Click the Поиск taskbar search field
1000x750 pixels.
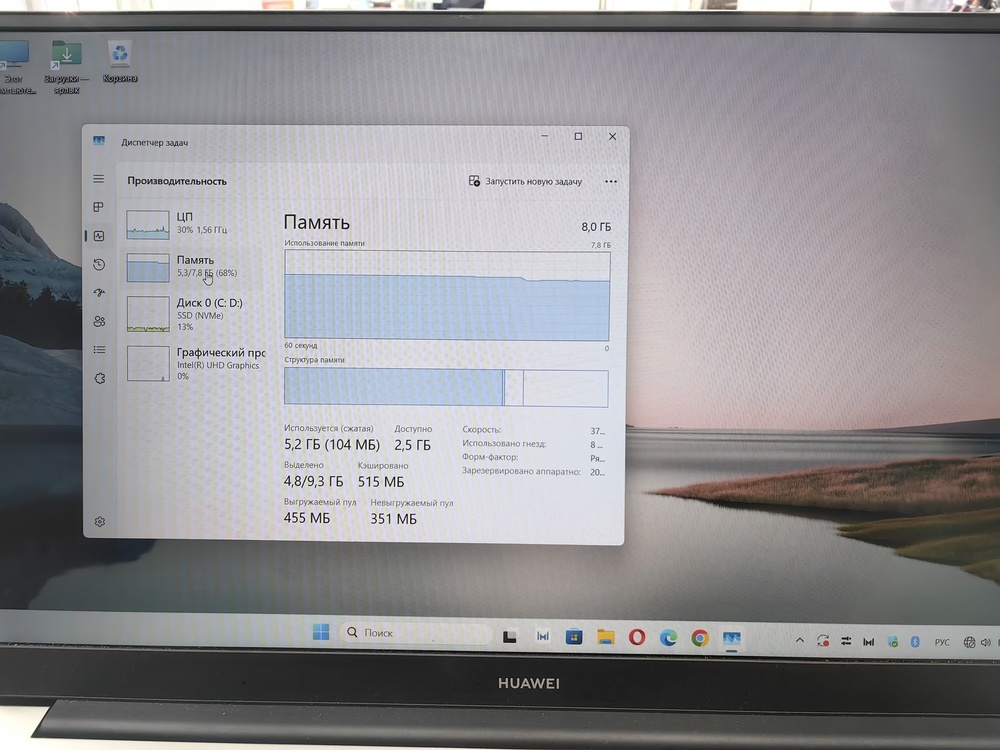[x=416, y=633]
